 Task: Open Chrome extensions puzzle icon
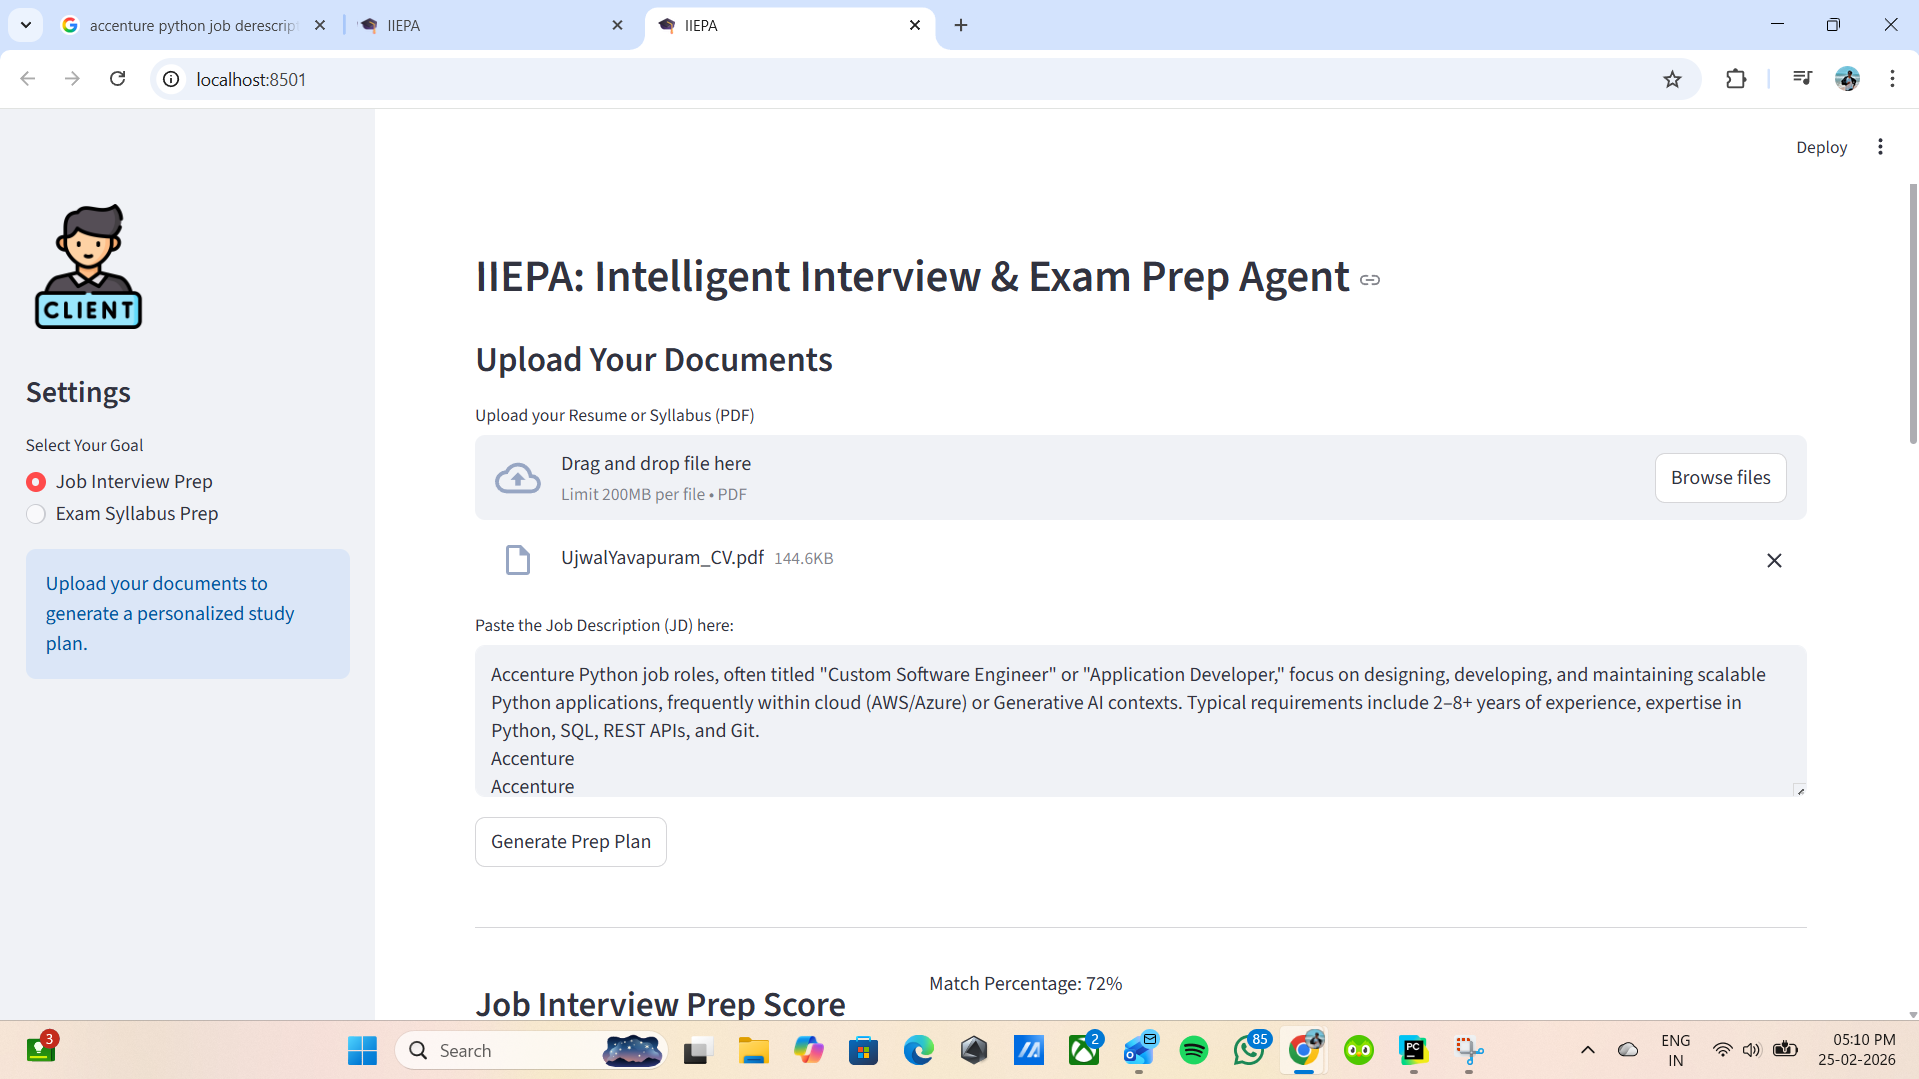coord(1736,79)
